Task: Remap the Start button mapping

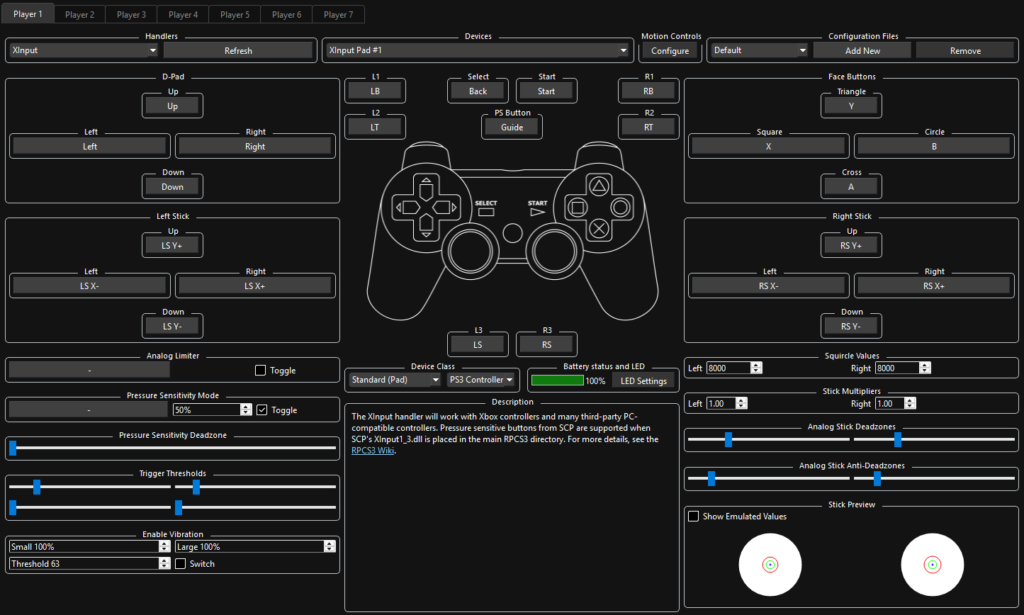Action: point(546,91)
